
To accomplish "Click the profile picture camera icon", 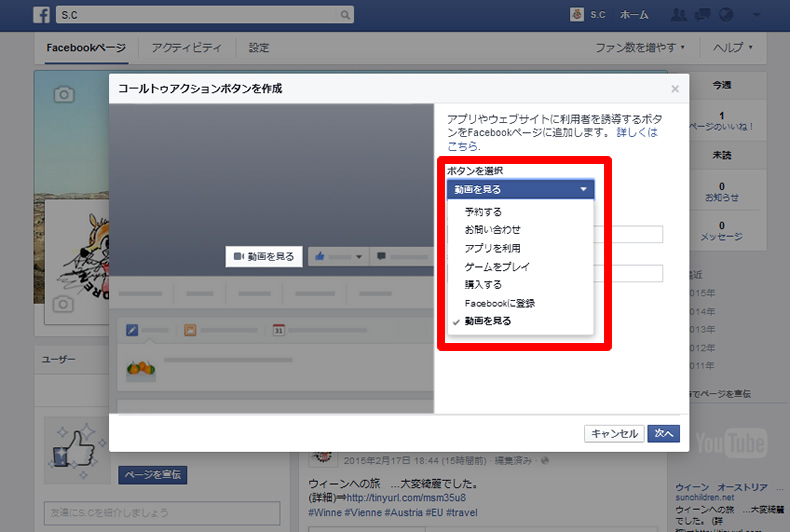I will pos(63,304).
